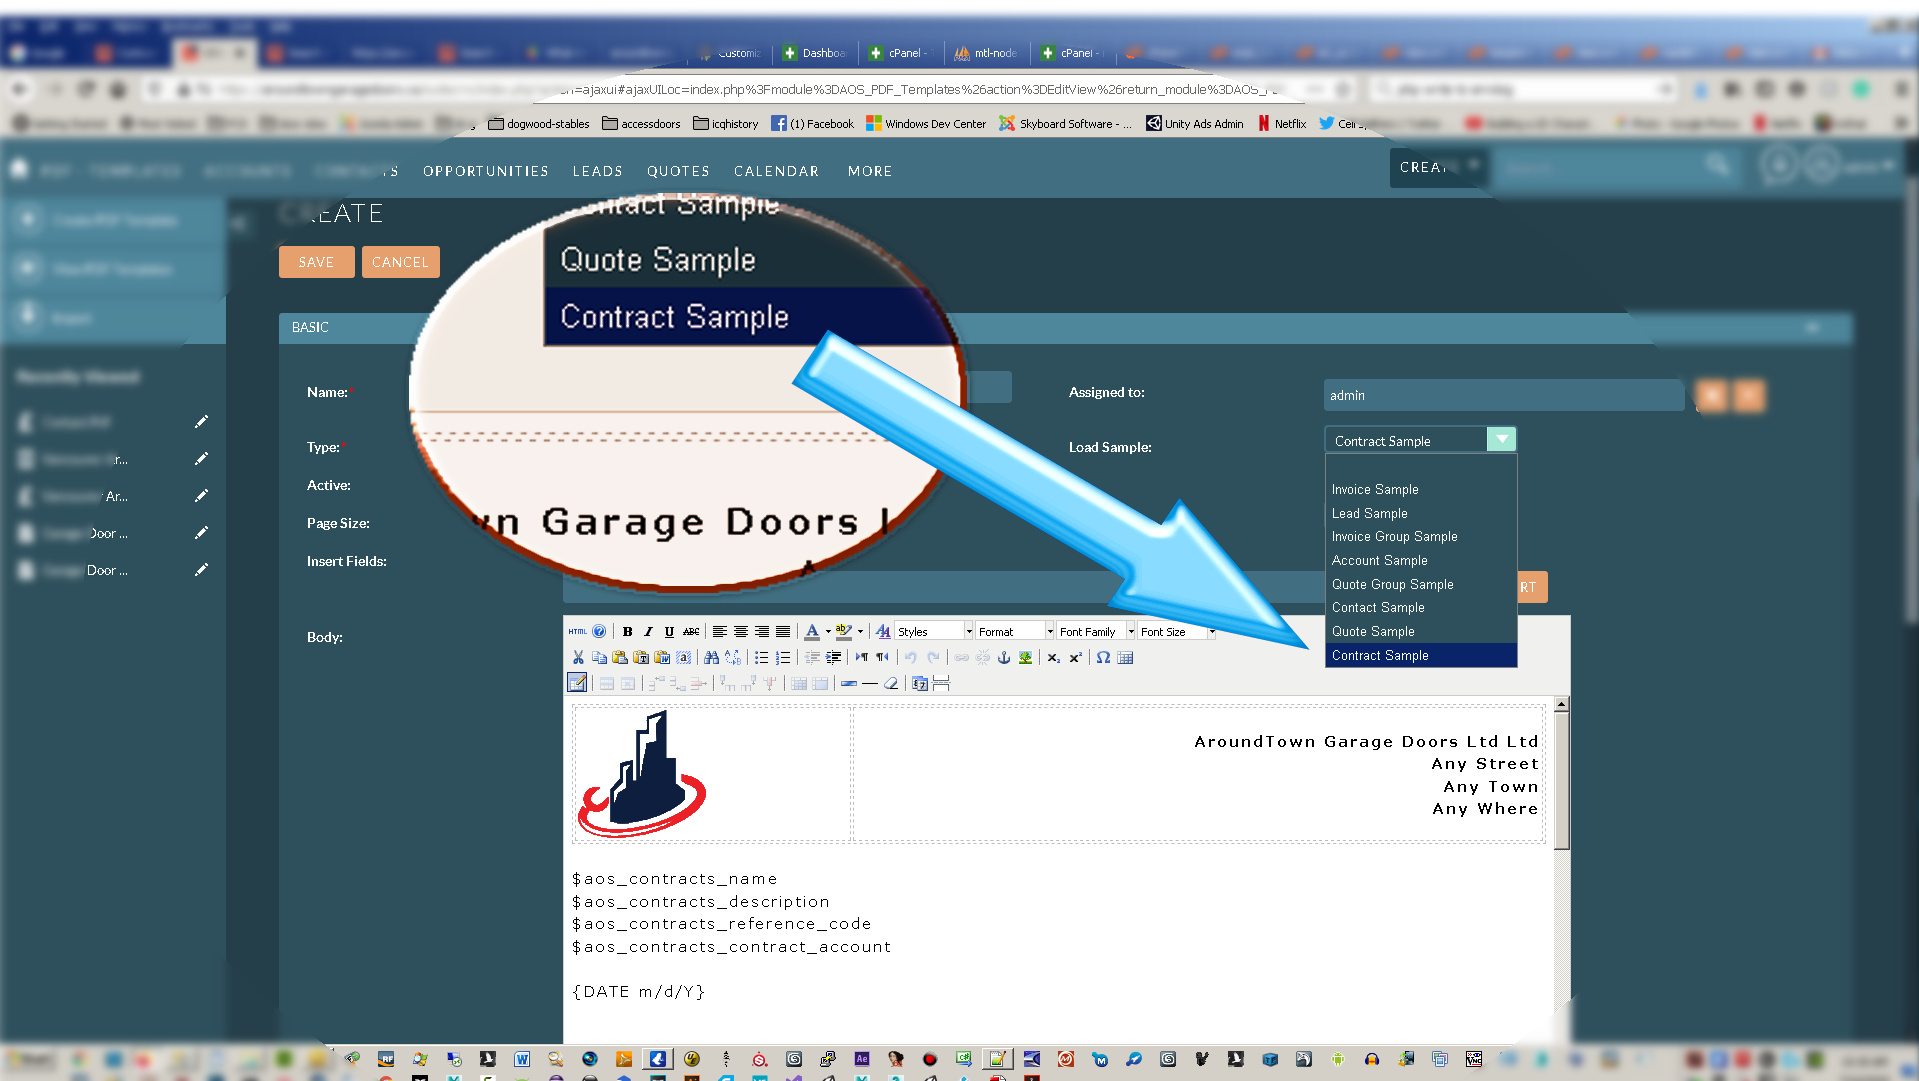This screenshot has height=1081, width=1919.
Task: Insert a special character (omega)
Action: tap(1103, 658)
